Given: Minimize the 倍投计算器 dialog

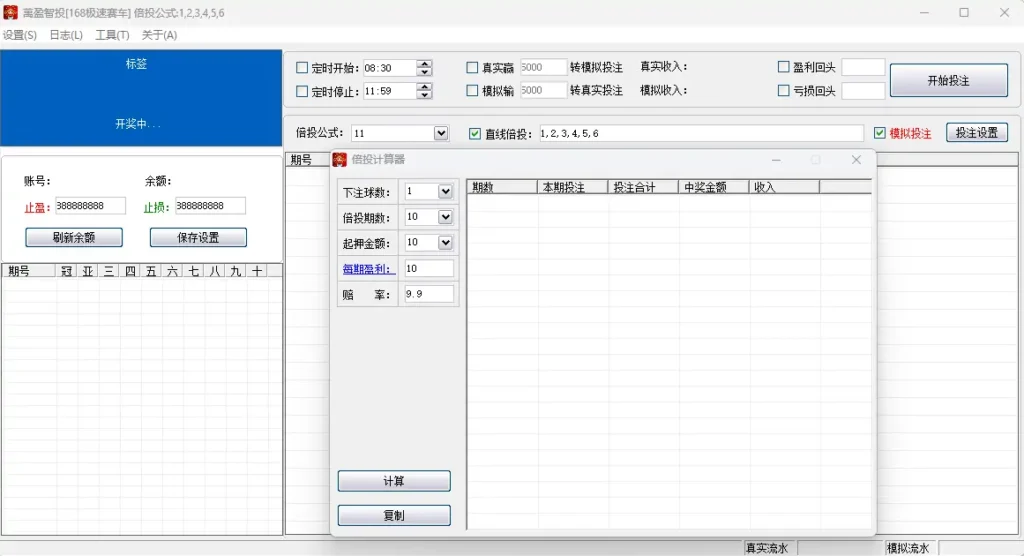Looking at the screenshot, I should point(776,159).
